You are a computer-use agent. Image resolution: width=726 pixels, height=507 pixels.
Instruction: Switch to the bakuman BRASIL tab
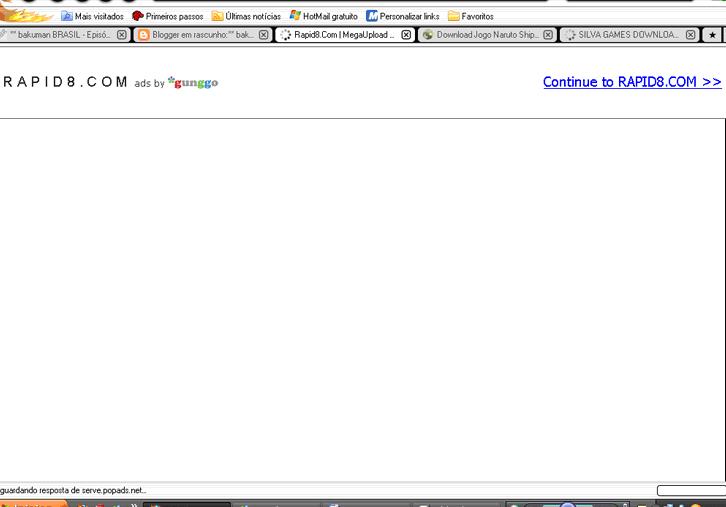click(64, 35)
